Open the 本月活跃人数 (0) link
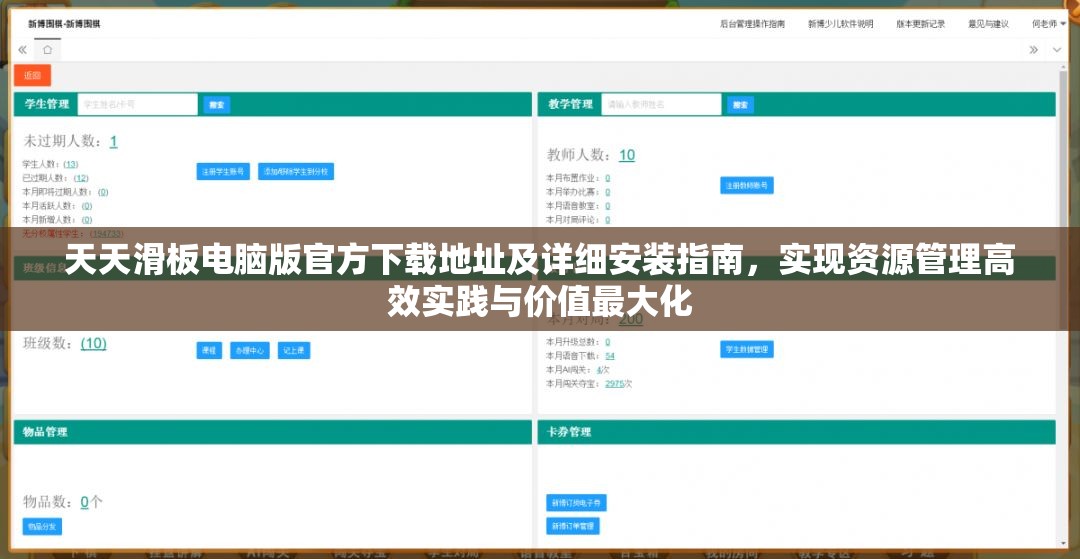1080x559 pixels. click(x=87, y=206)
